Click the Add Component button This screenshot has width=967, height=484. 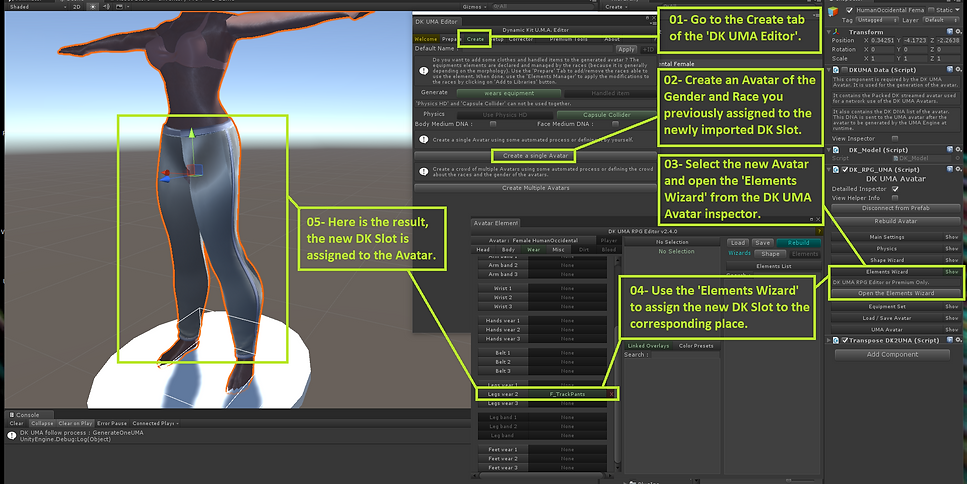click(892, 355)
